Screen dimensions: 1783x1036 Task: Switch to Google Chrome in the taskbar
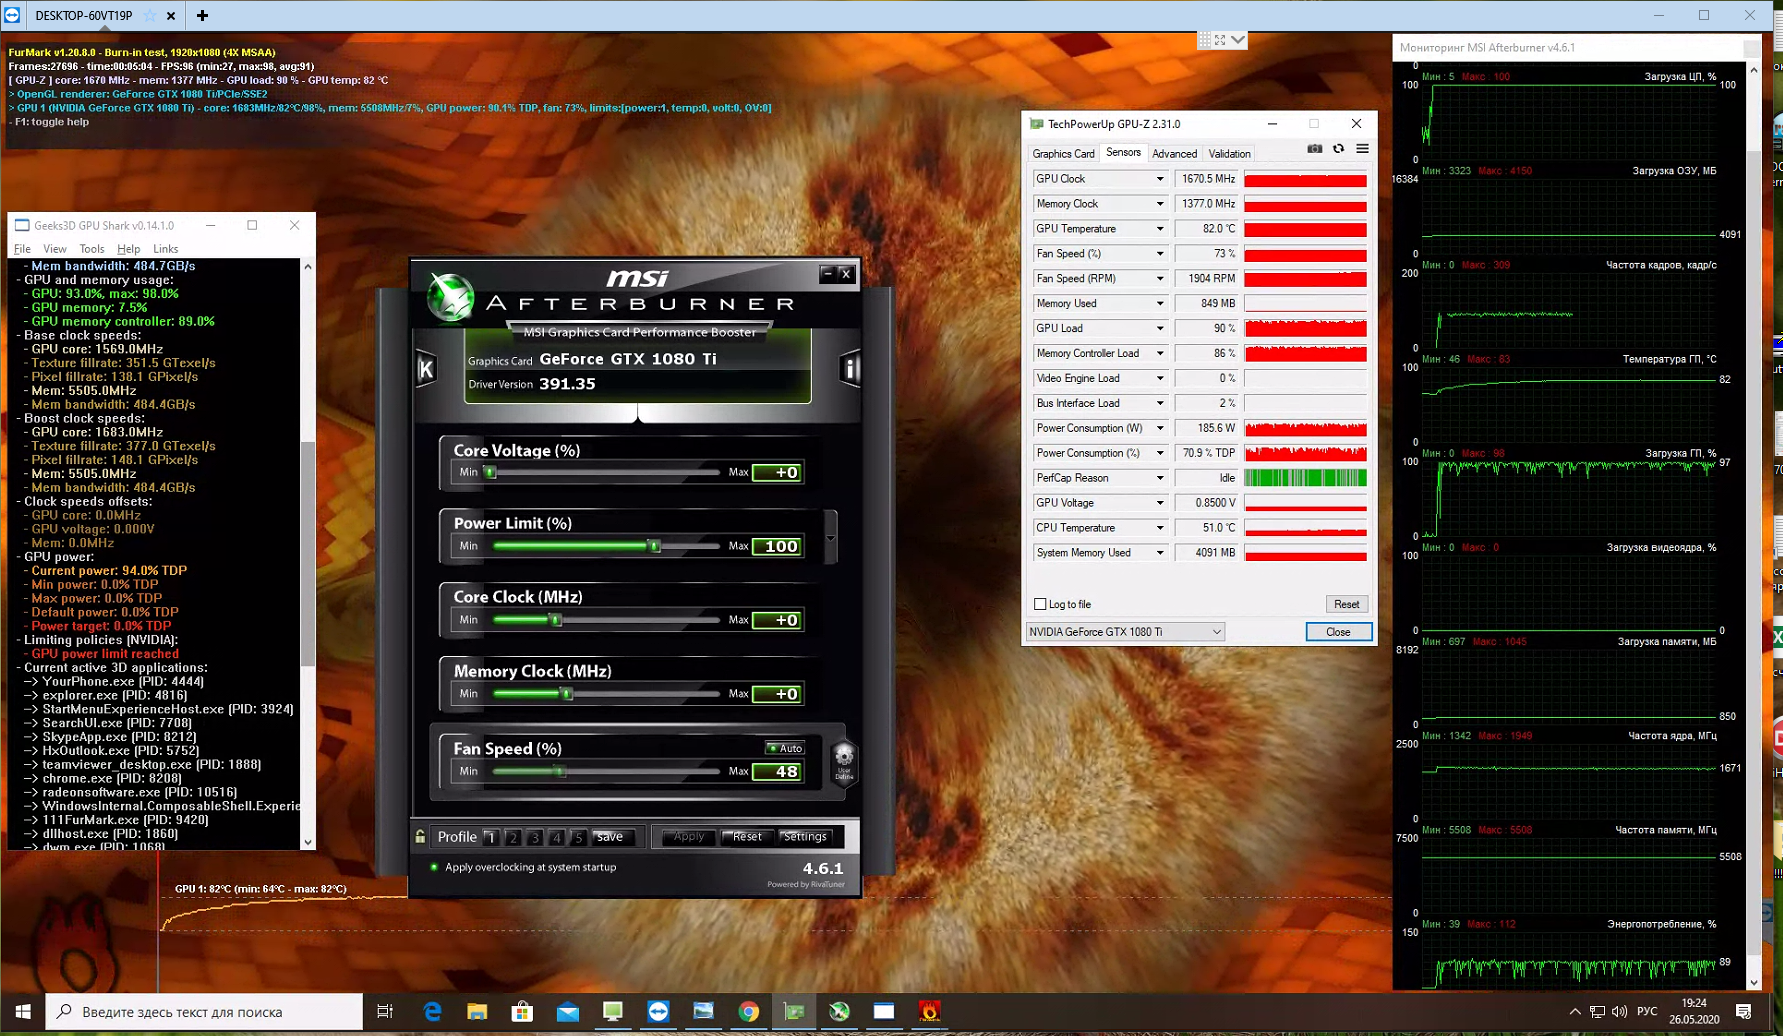click(x=748, y=1012)
